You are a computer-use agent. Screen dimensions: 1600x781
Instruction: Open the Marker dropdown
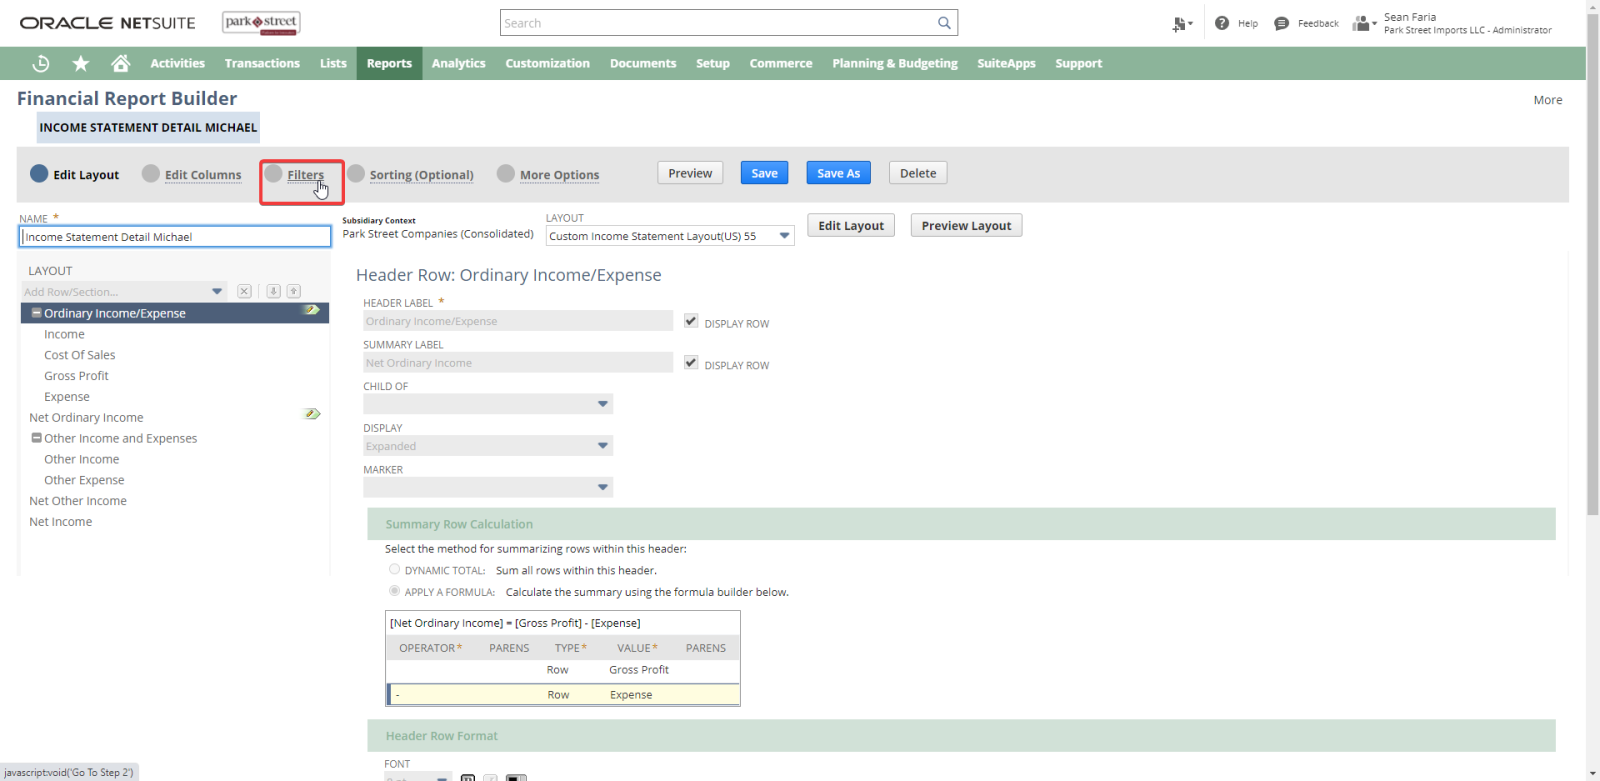488,487
